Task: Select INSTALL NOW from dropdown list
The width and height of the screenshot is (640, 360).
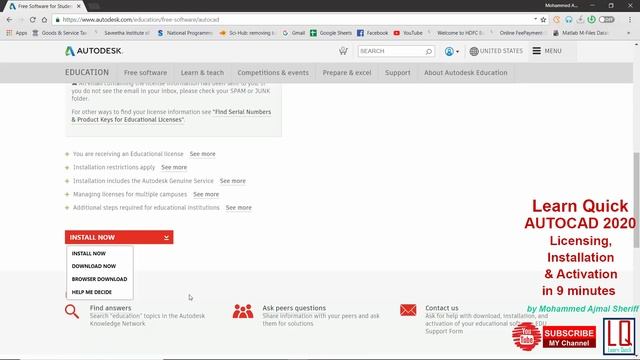Action: tap(89, 253)
